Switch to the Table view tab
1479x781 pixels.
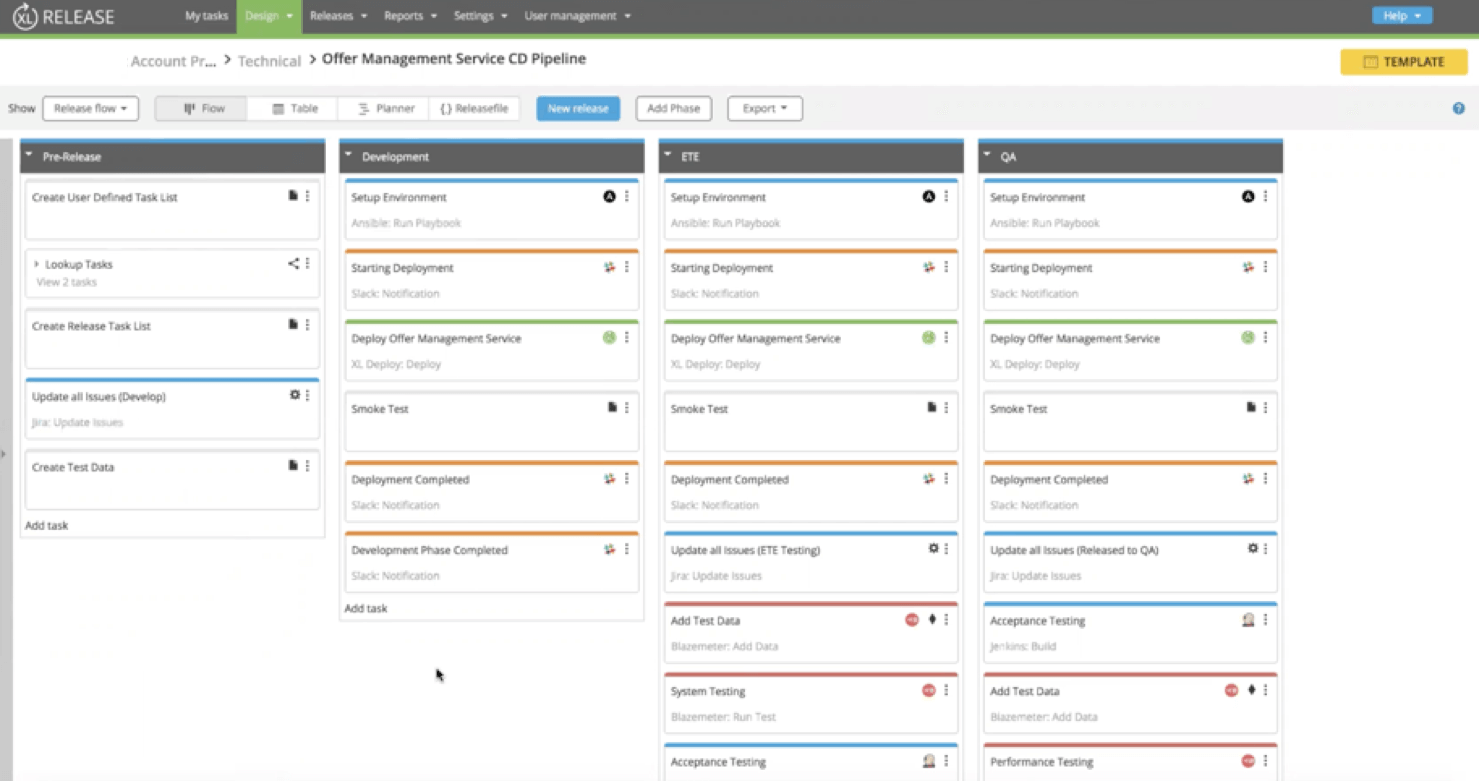coord(294,109)
